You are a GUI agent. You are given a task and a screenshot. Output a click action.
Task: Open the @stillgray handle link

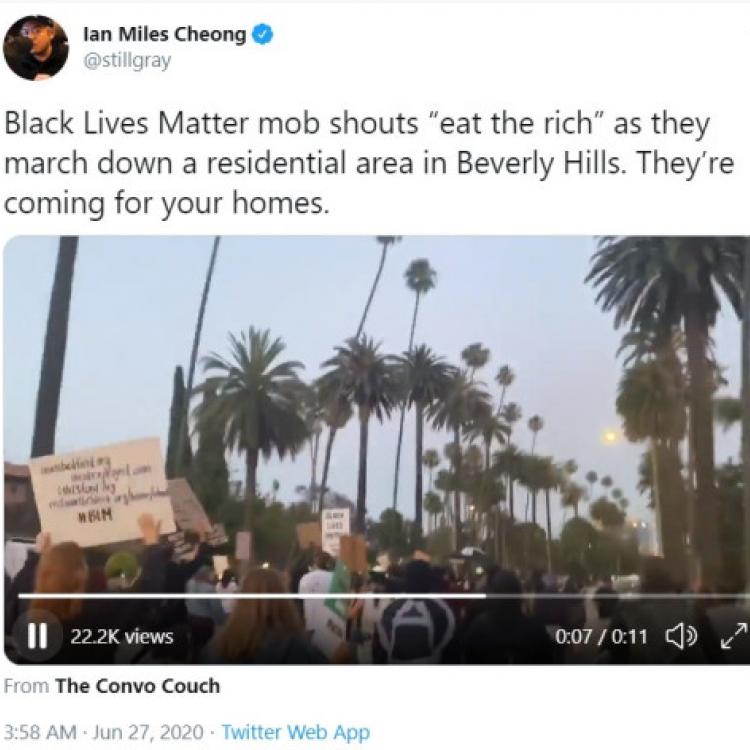coord(127,61)
